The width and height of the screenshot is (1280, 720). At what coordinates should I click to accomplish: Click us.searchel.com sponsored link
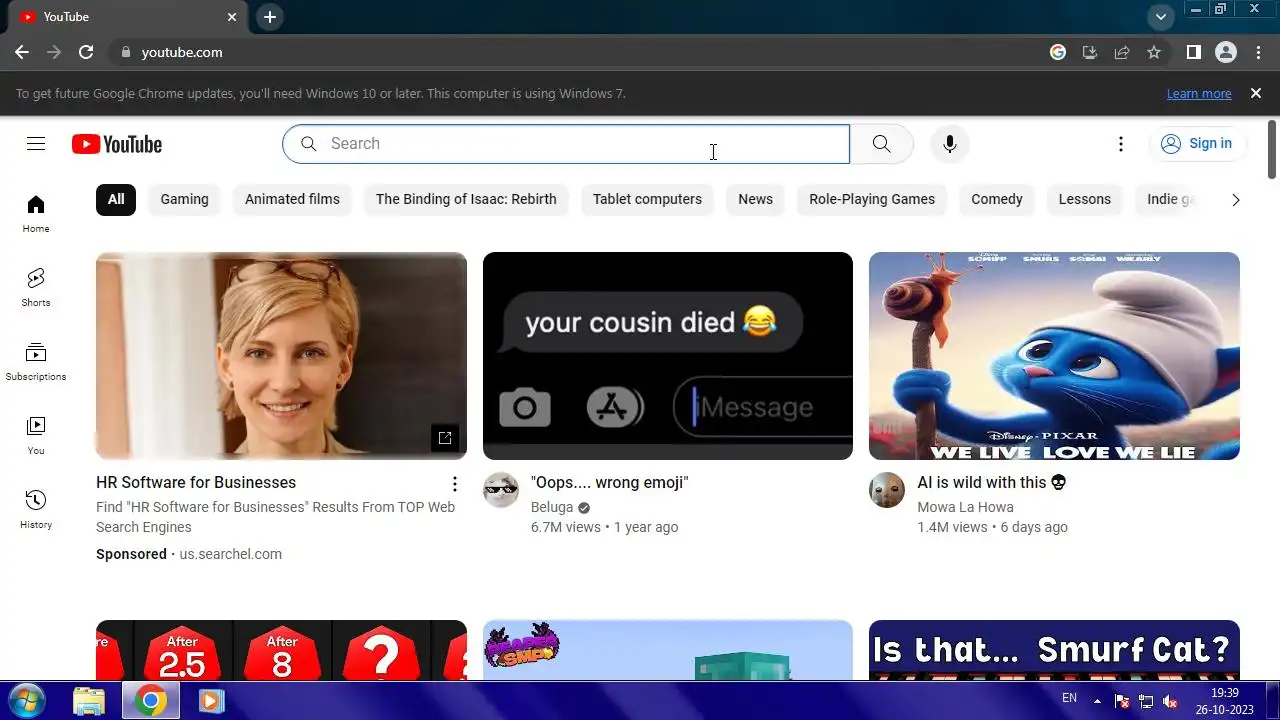coord(231,554)
